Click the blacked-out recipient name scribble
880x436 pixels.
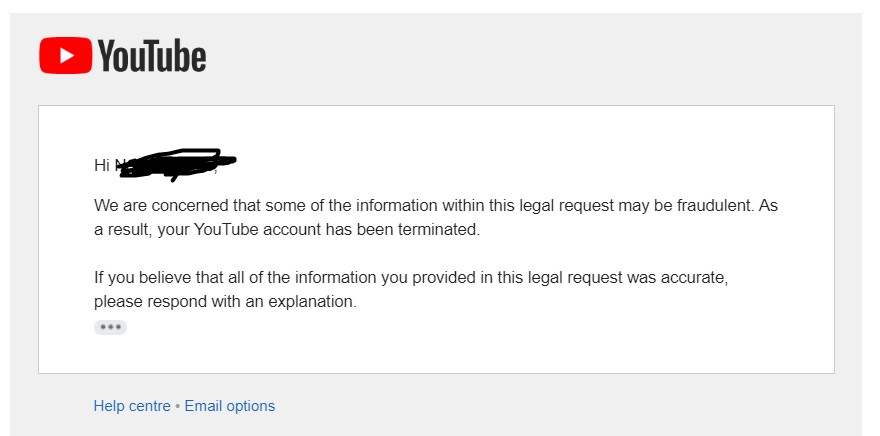pyautogui.click(x=177, y=164)
